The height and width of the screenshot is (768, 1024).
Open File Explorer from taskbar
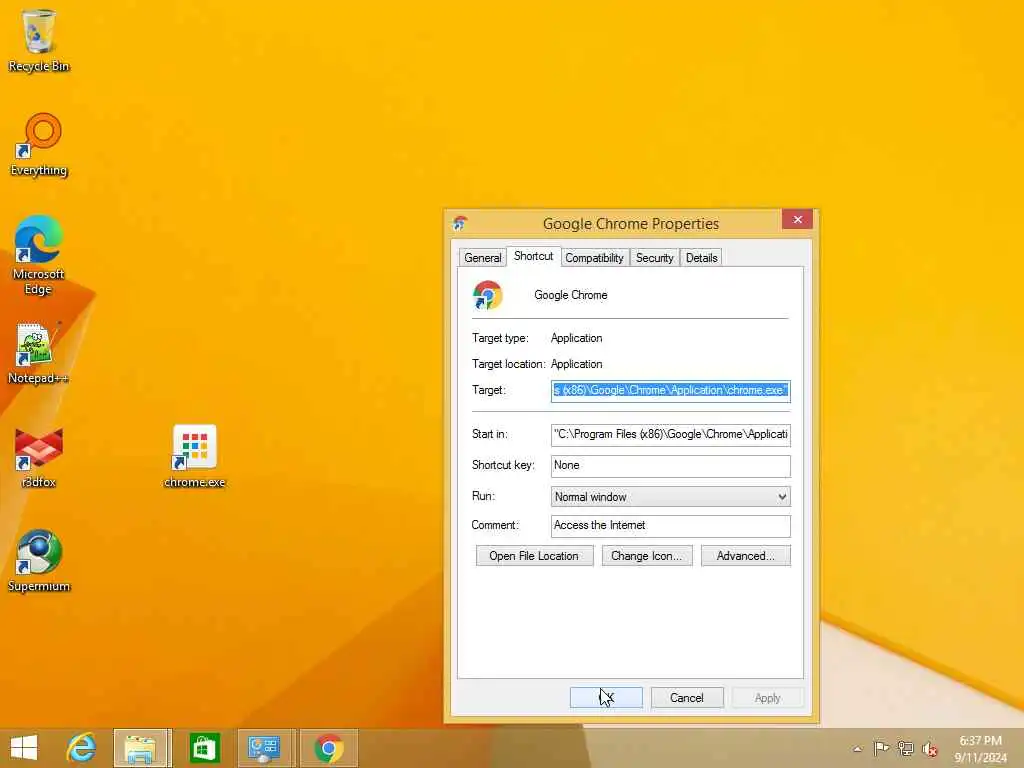click(142, 748)
